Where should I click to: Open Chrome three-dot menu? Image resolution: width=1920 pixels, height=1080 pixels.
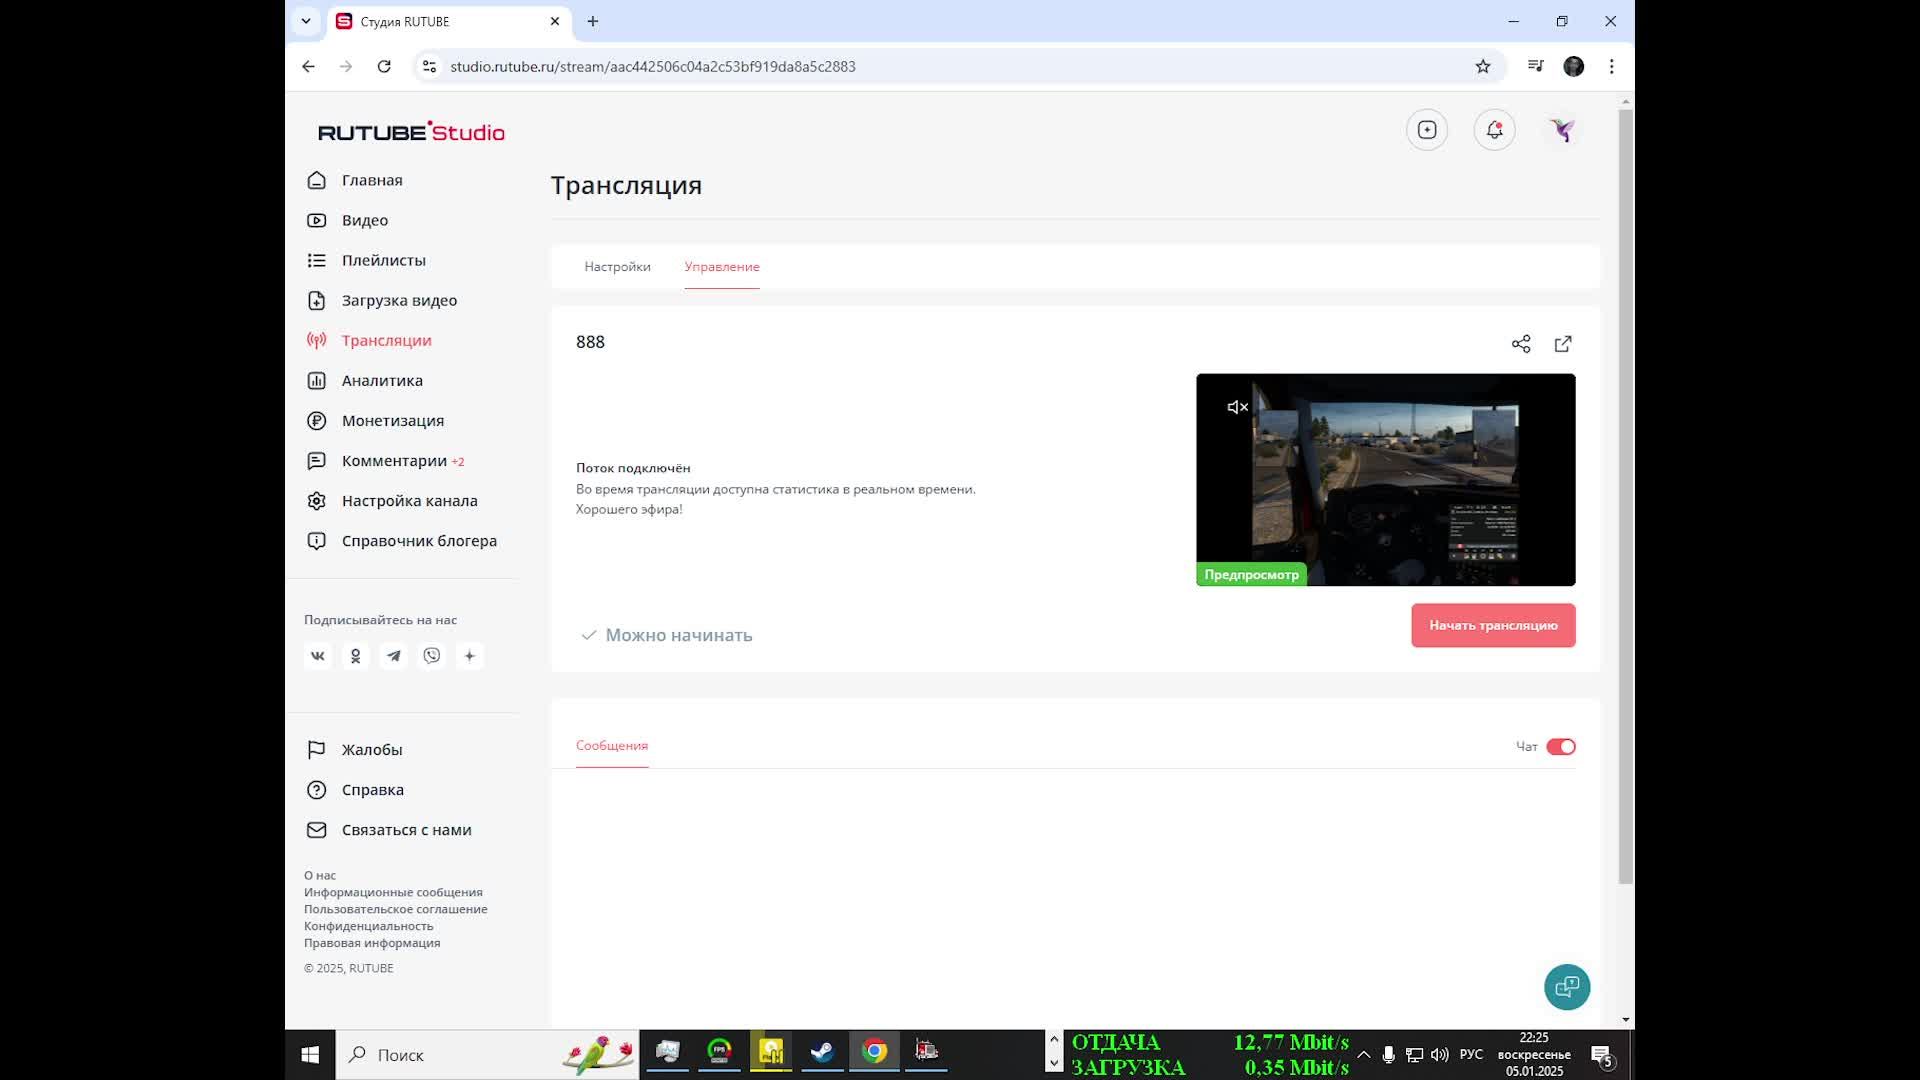click(1611, 66)
